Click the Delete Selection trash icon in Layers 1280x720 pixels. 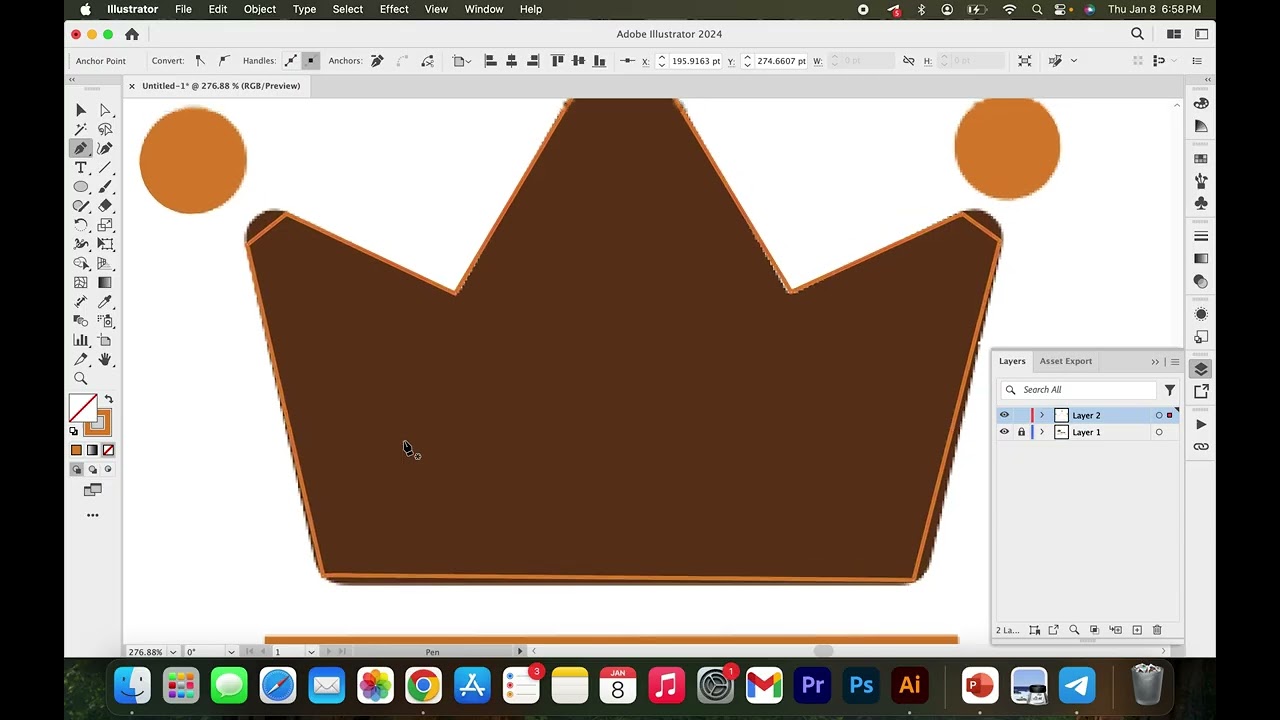(x=1157, y=630)
